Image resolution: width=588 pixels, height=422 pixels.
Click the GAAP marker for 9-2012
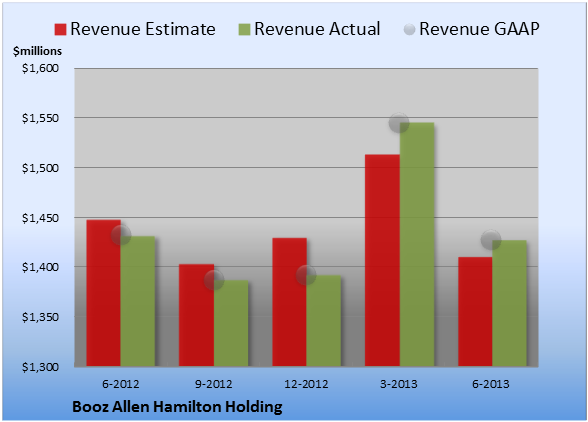pos(214,280)
